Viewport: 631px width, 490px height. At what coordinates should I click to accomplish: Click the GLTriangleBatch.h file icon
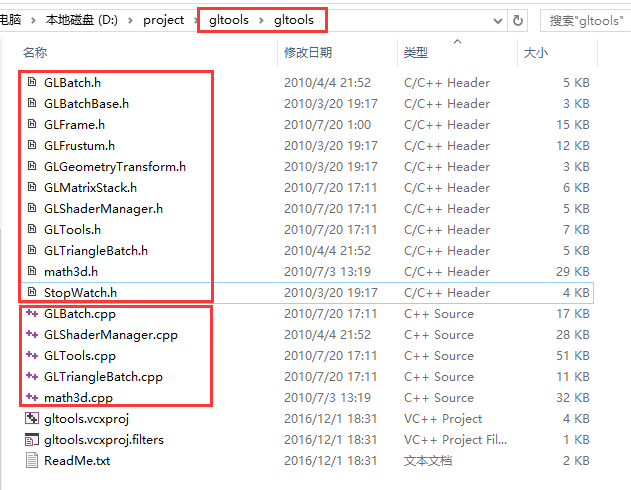32,250
